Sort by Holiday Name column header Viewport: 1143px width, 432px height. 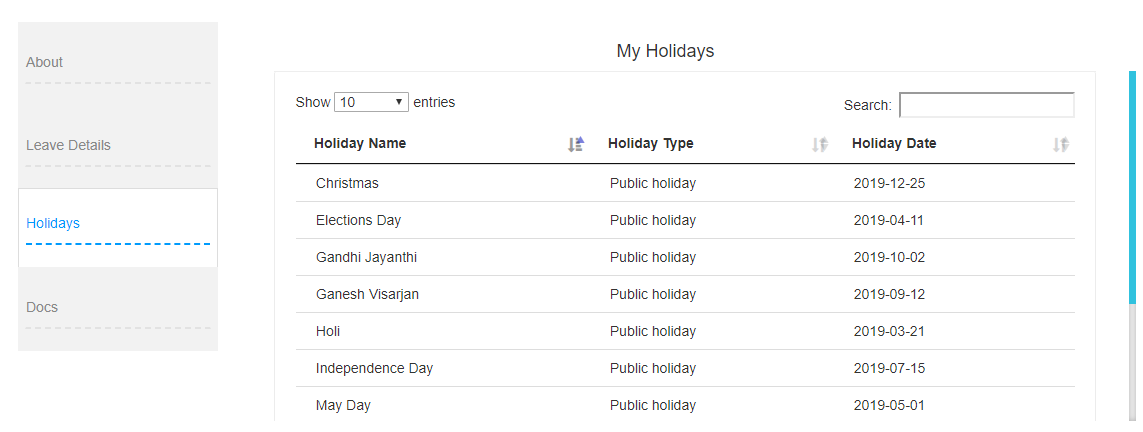click(x=360, y=143)
